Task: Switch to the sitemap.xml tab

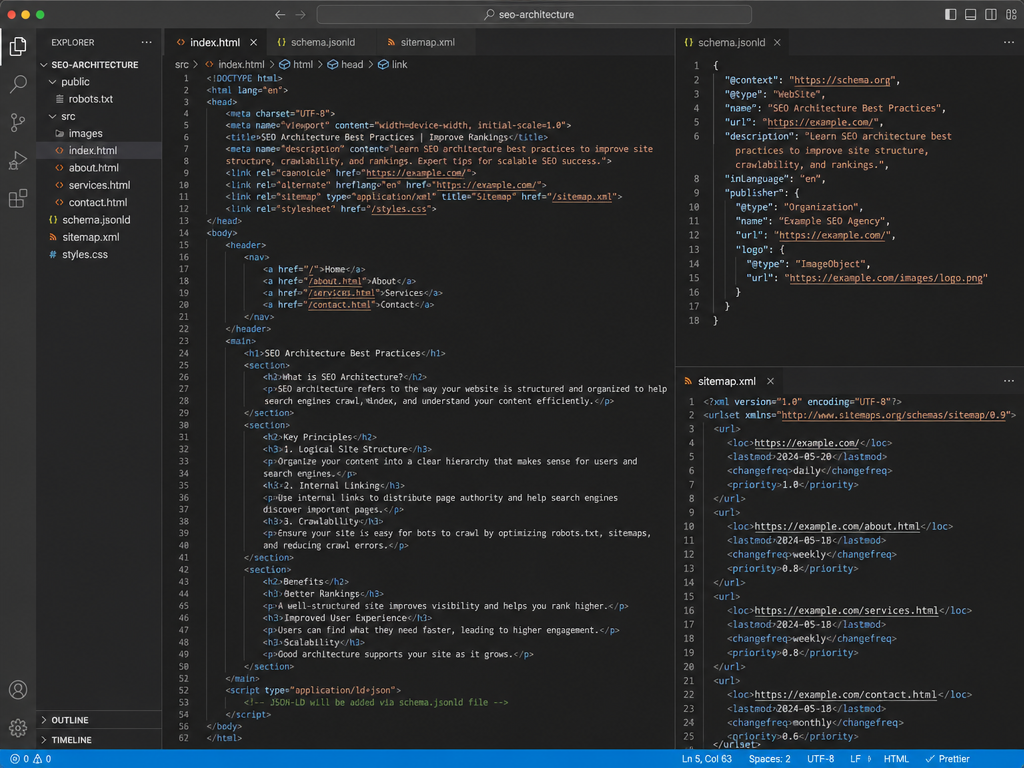Action: point(421,42)
